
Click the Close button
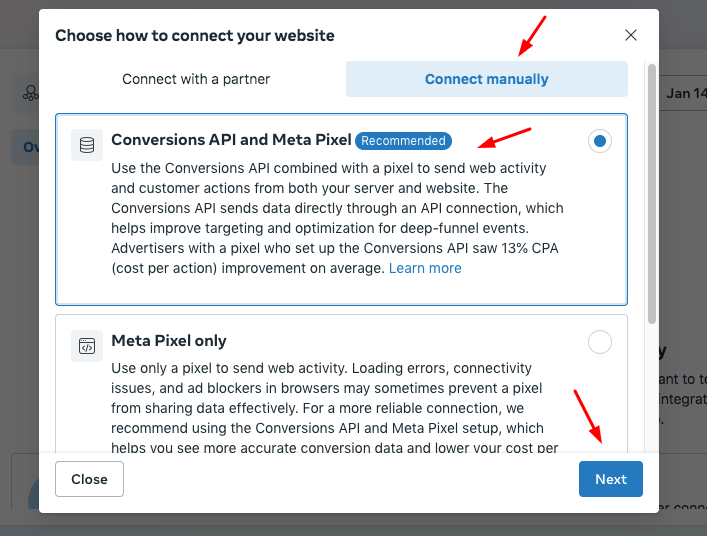click(89, 479)
